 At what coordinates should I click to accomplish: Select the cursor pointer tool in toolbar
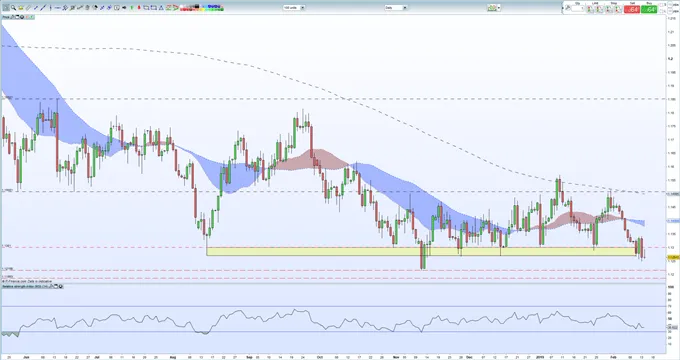(6, 7)
